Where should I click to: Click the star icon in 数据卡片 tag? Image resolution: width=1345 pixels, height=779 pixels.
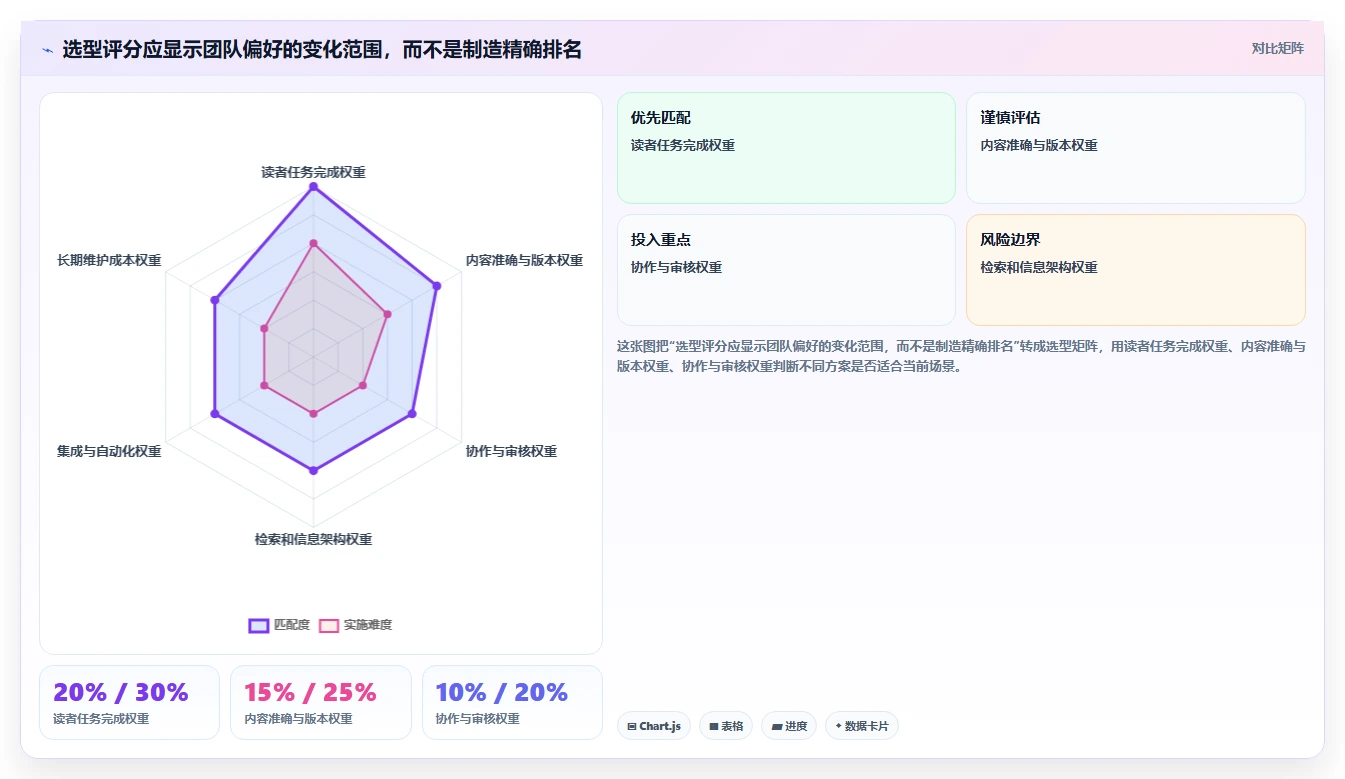pyautogui.click(x=838, y=726)
